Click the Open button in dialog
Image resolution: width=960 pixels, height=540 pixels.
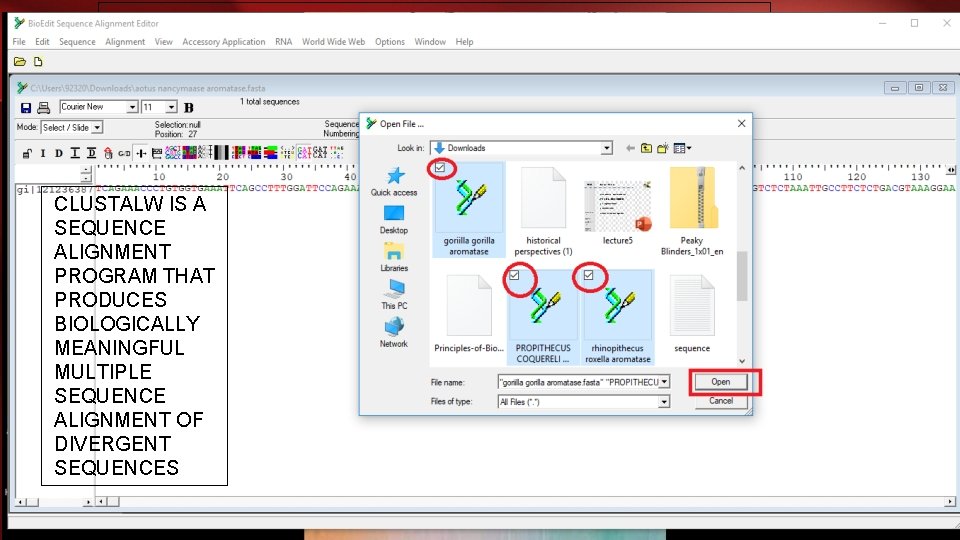pyautogui.click(x=721, y=381)
